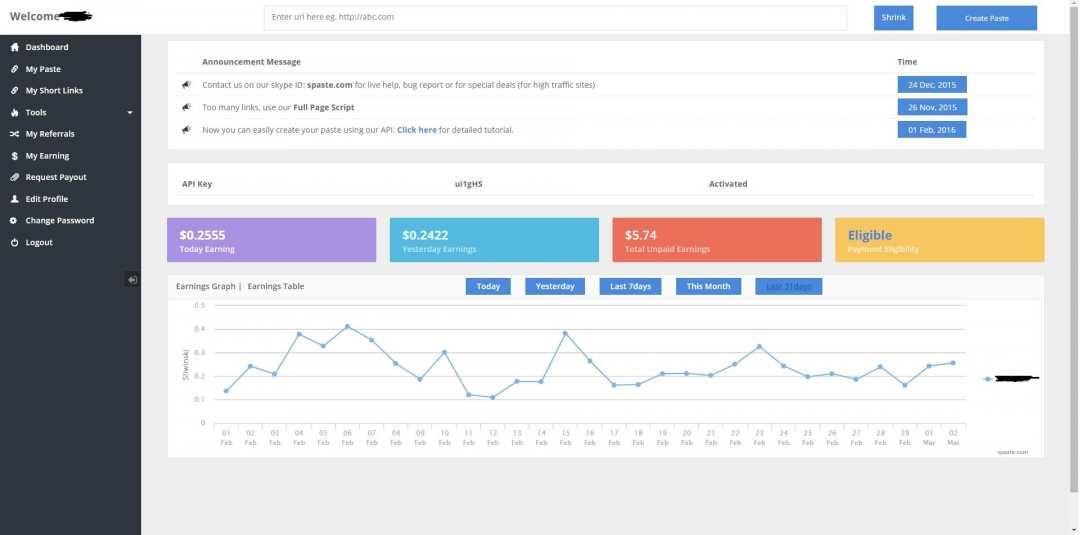Image resolution: width=1080 pixels, height=535 pixels.
Task: Click the Dashboard home icon
Action: (14, 47)
